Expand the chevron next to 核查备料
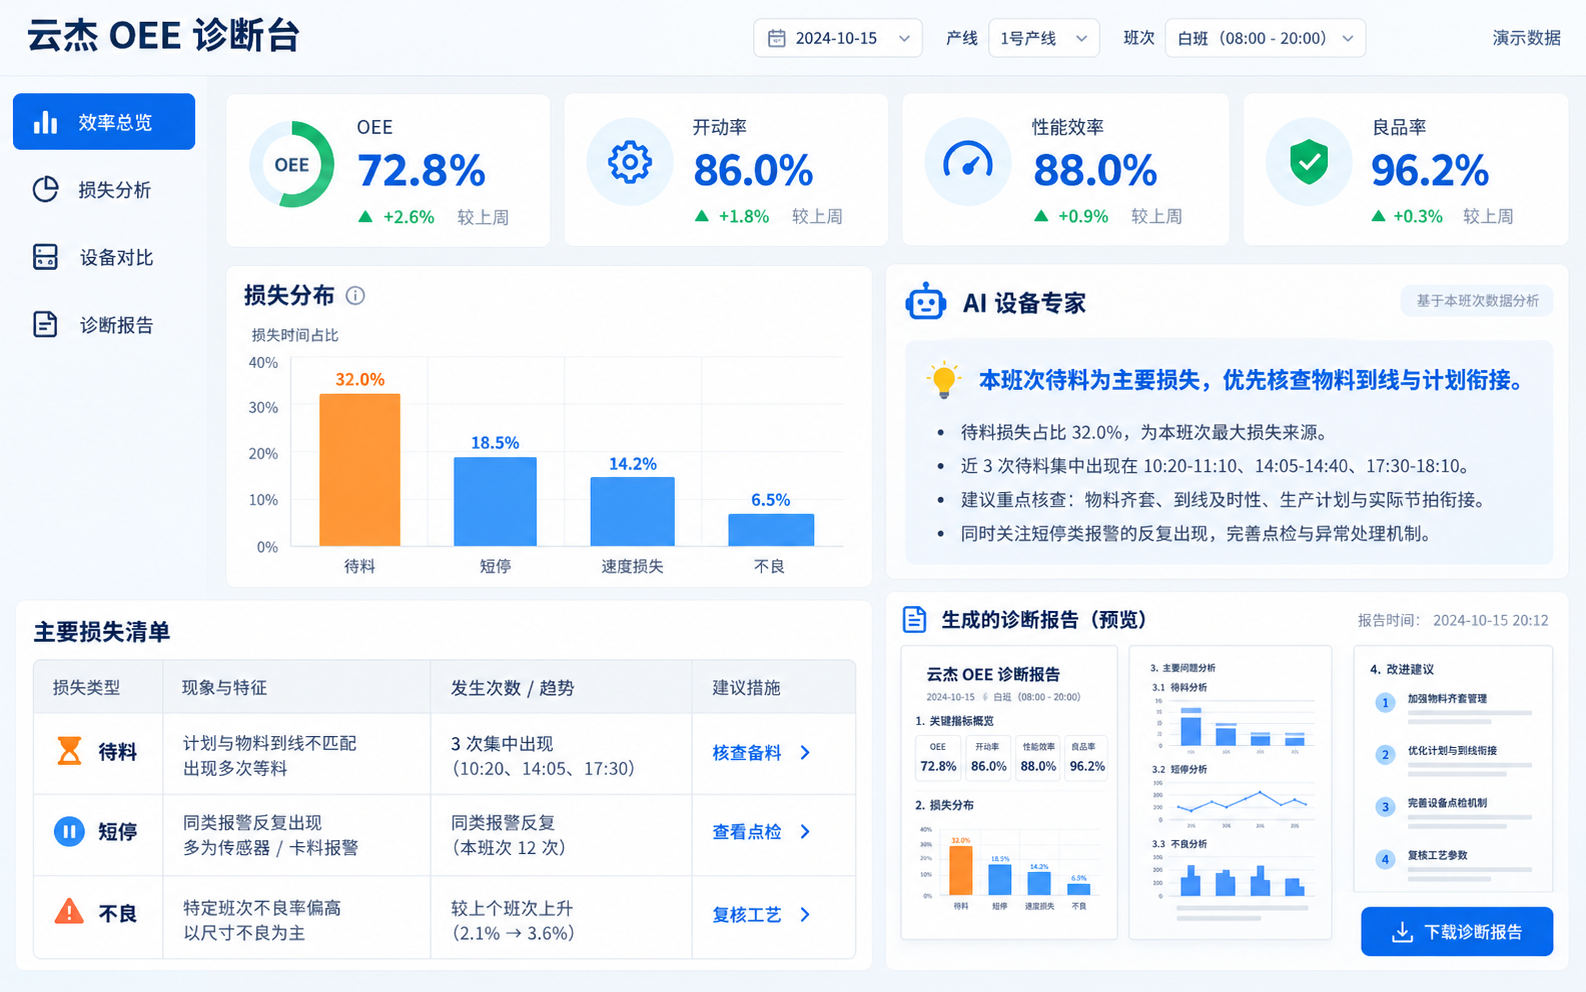 click(805, 752)
